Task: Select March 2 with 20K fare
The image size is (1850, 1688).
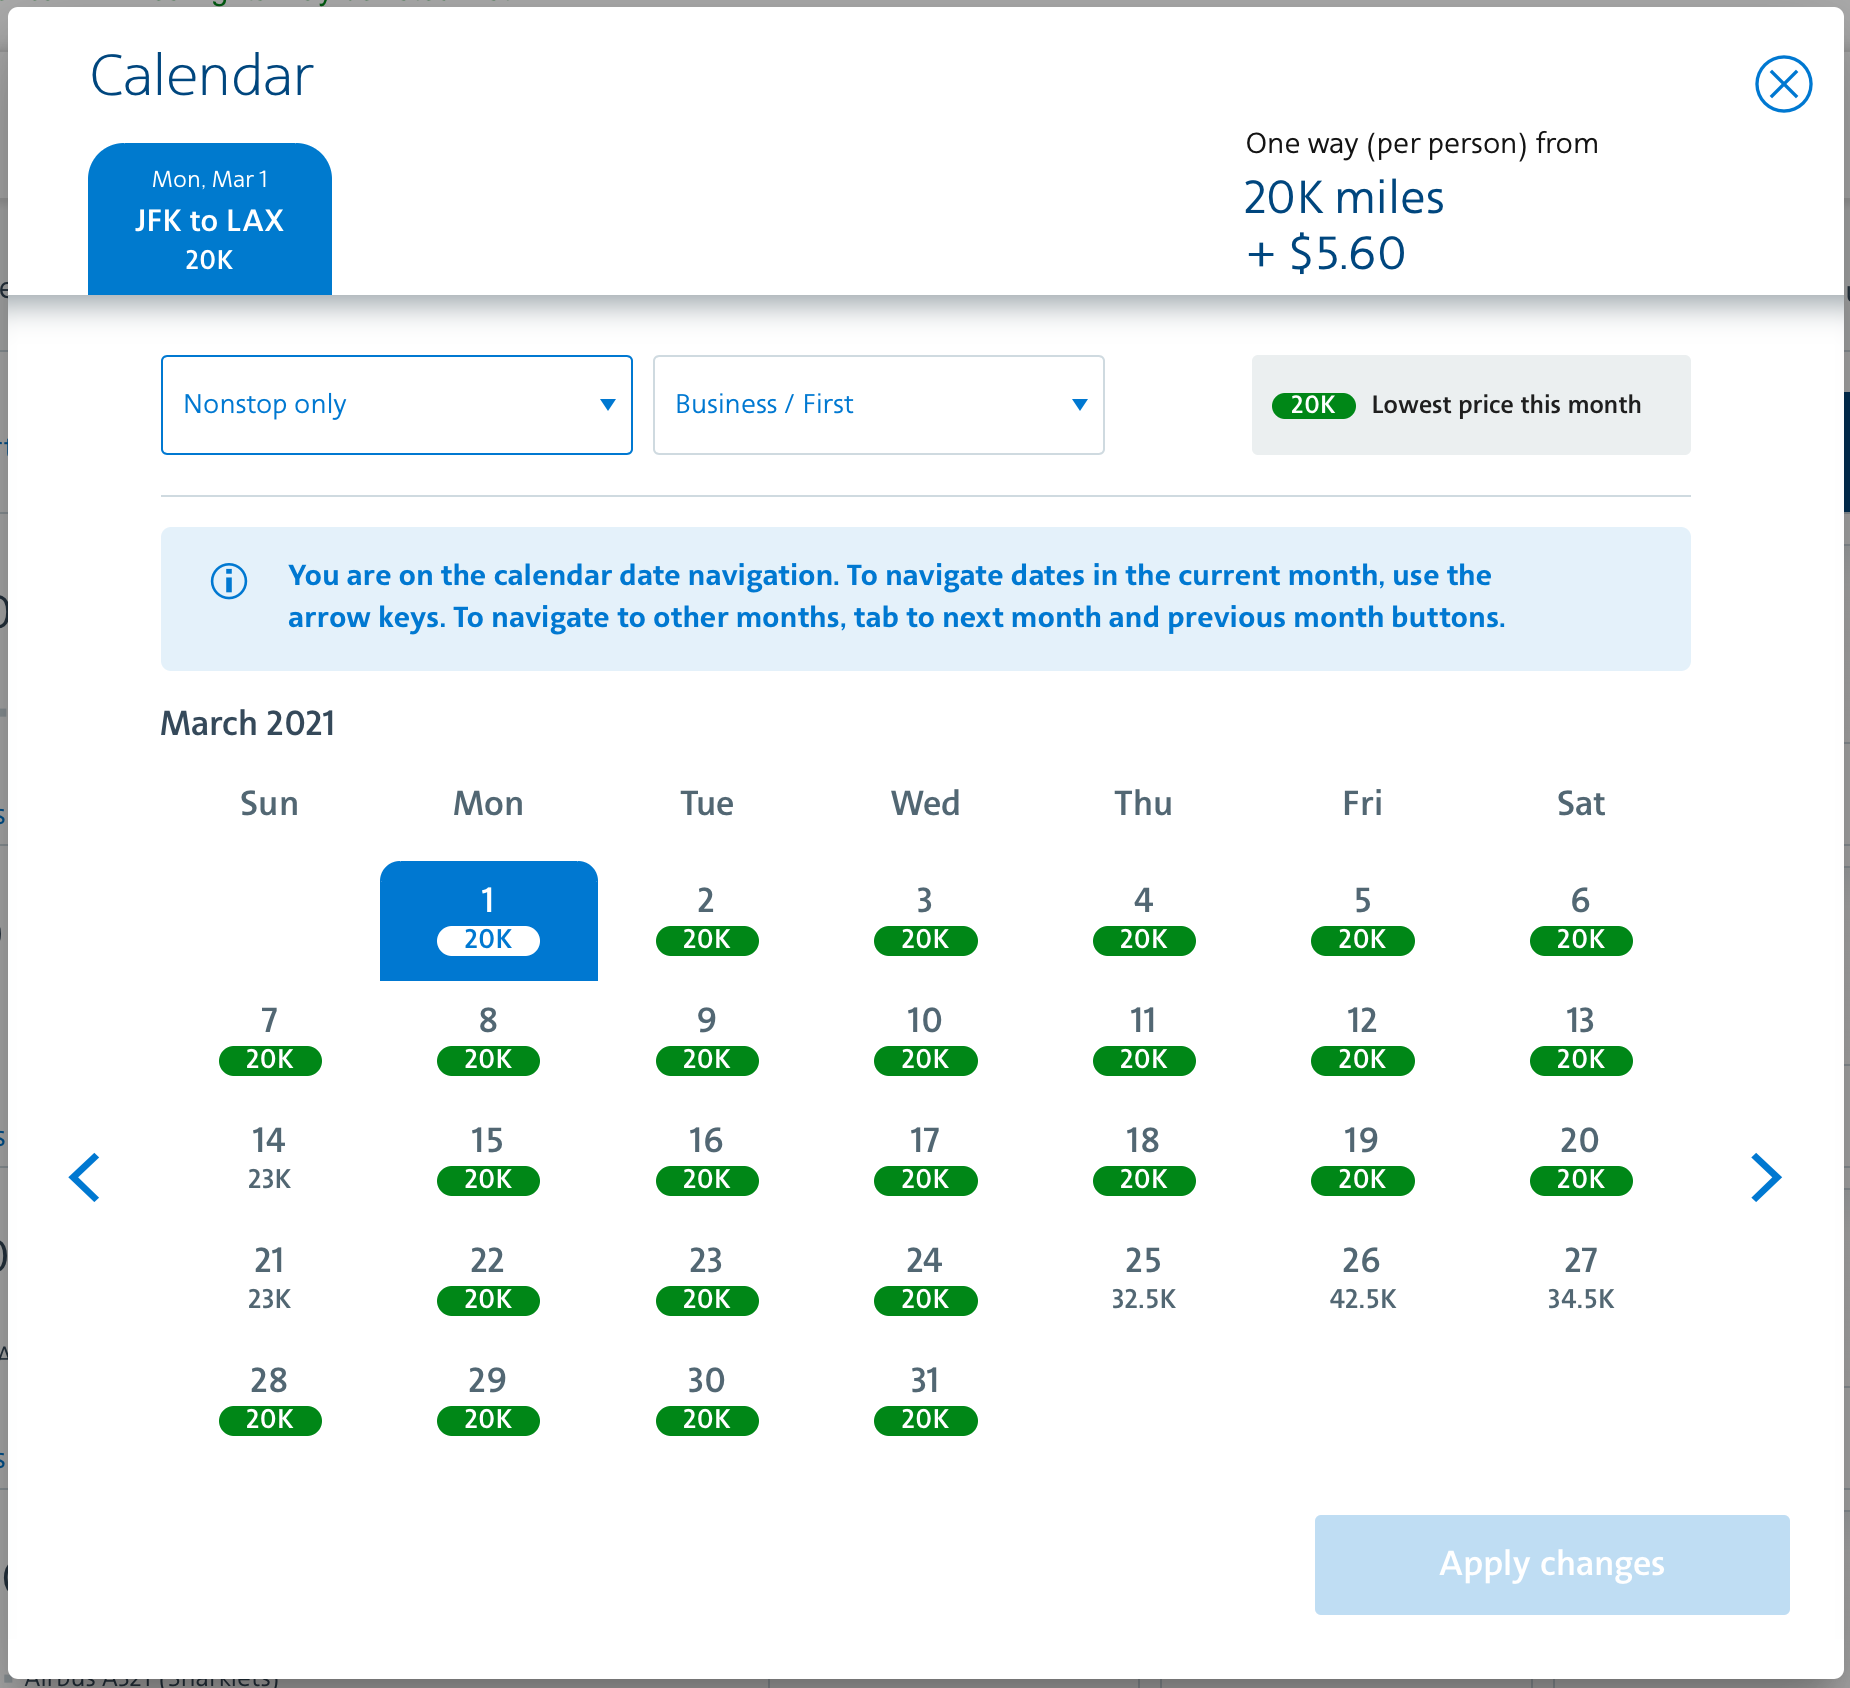Action: click(706, 918)
